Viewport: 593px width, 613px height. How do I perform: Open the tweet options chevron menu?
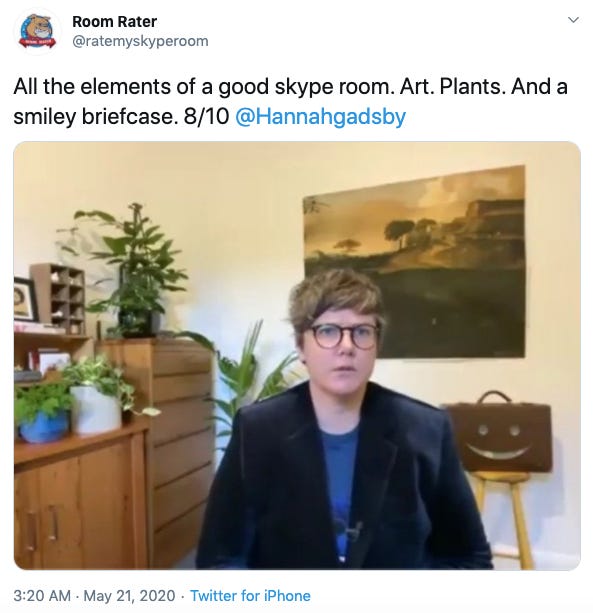point(573,20)
